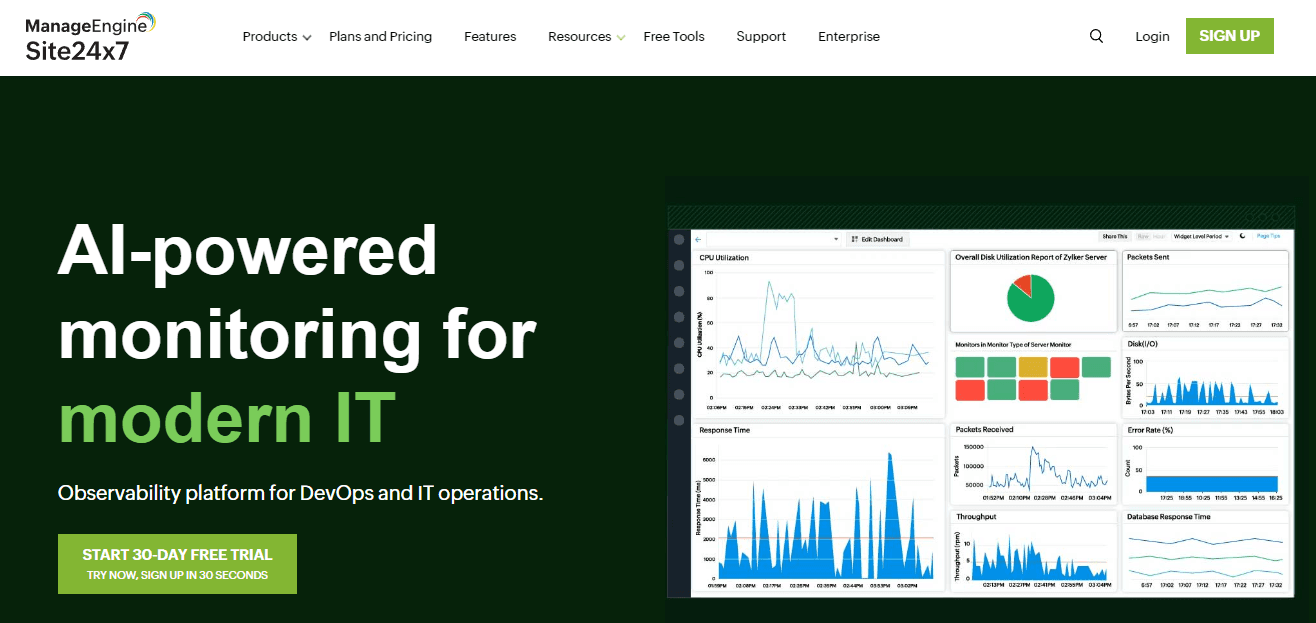Screen dimensions: 1316x623
Task: Click the ManageEngine Site24x7 logo
Action: click(x=91, y=36)
